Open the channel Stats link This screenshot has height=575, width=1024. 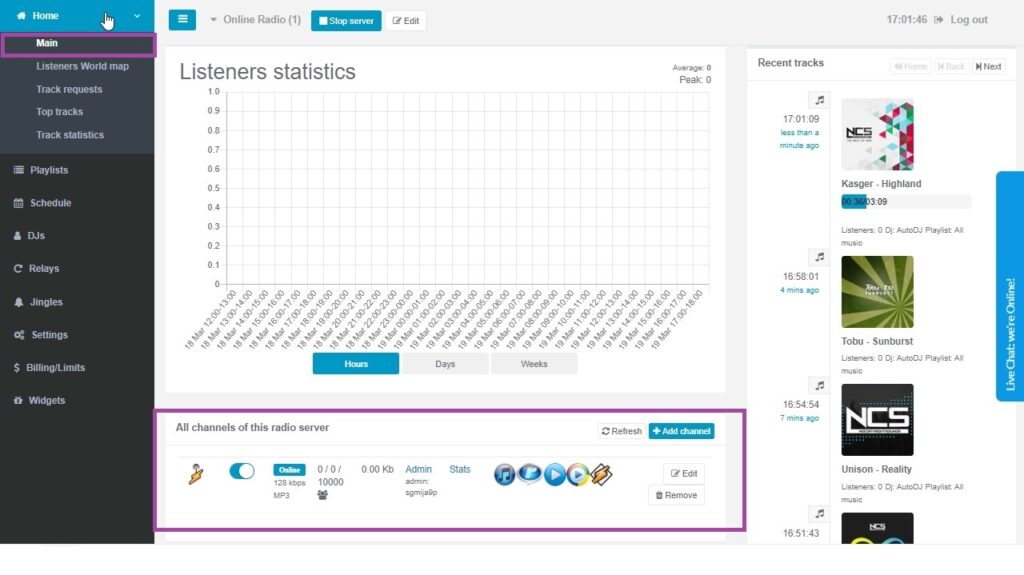460,469
